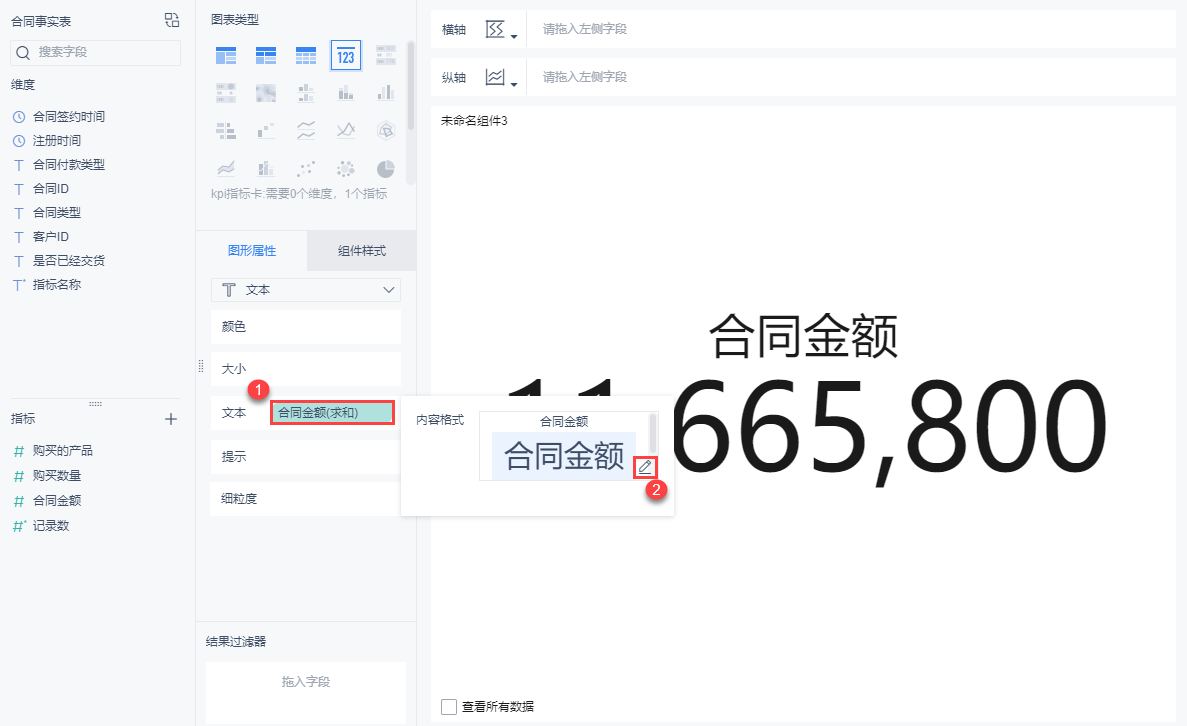Select the 是否已经交货 dimension field
The image size is (1187, 726).
(x=69, y=261)
